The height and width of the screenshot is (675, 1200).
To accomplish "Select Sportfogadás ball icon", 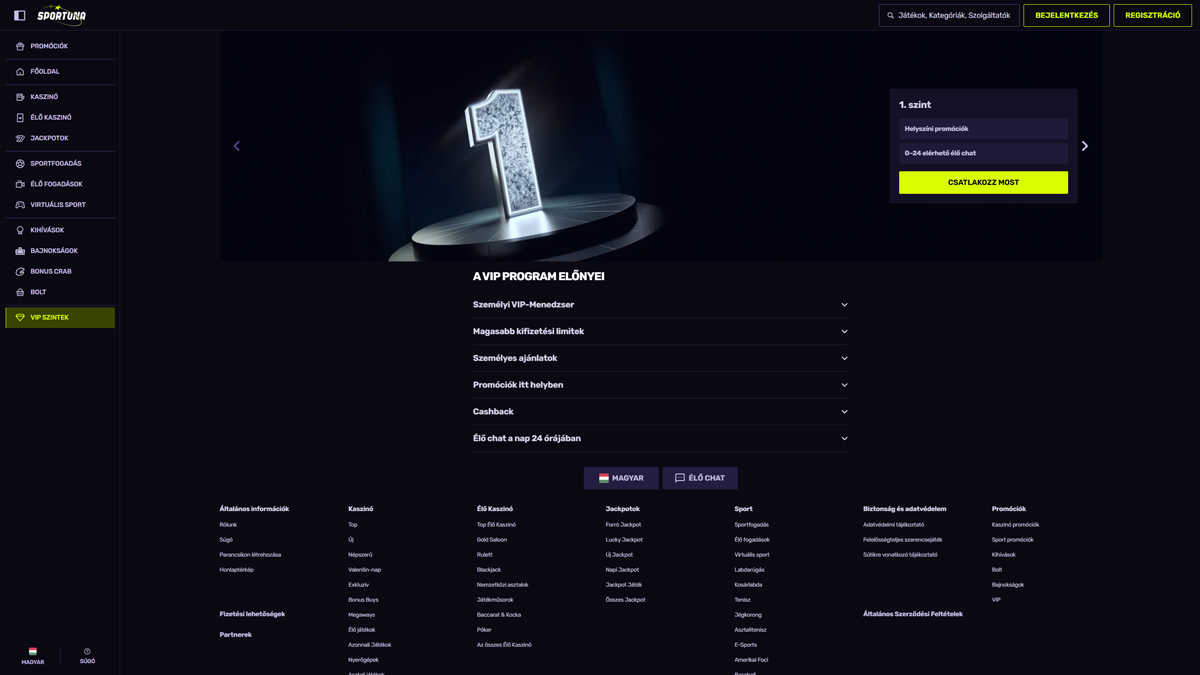I will pyautogui.click(x=20, y=164).
